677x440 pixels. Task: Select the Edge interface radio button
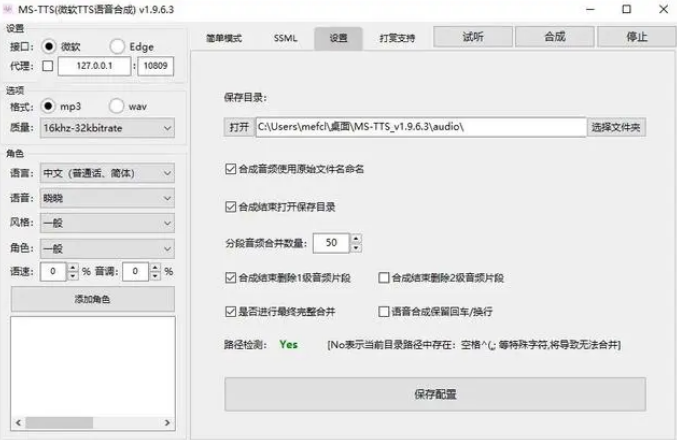click(117, 46)
